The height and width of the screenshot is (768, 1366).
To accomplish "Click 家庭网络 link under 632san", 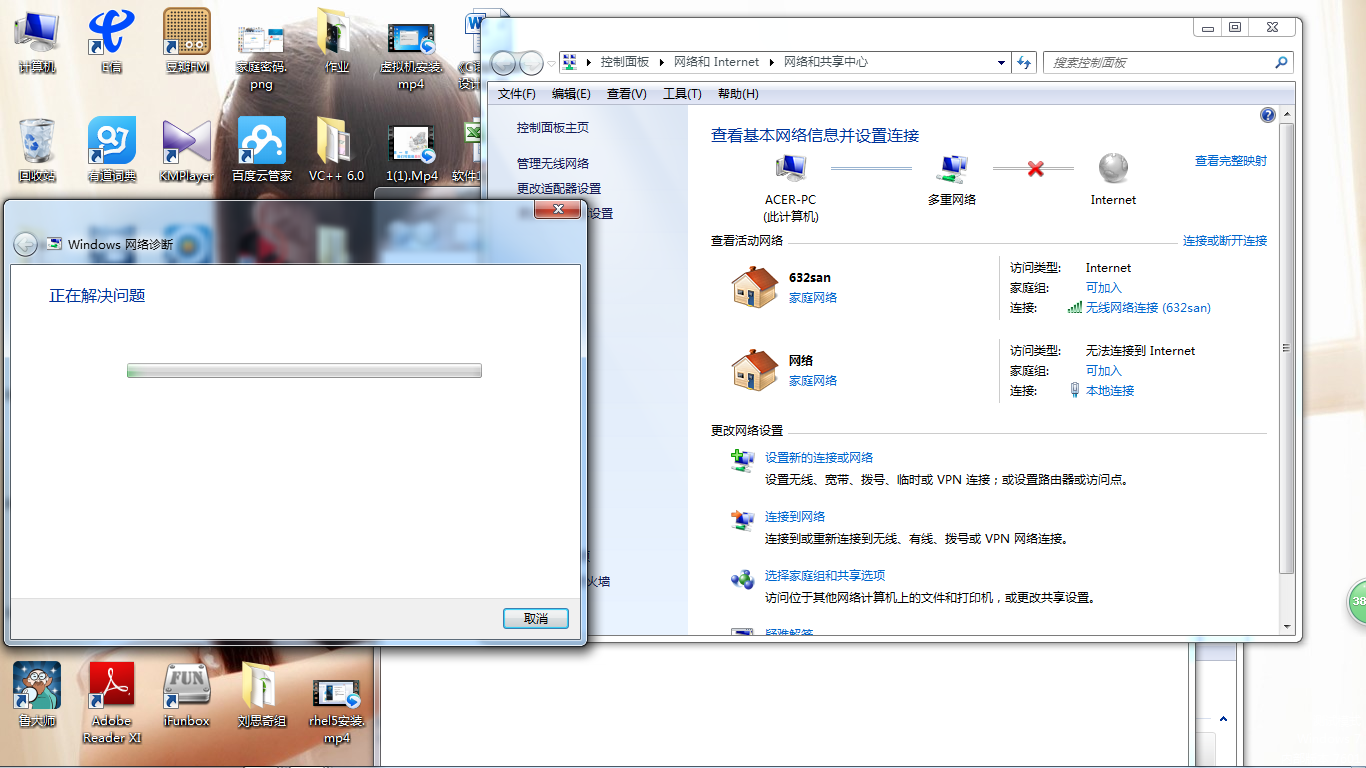I will pos(813,298).
